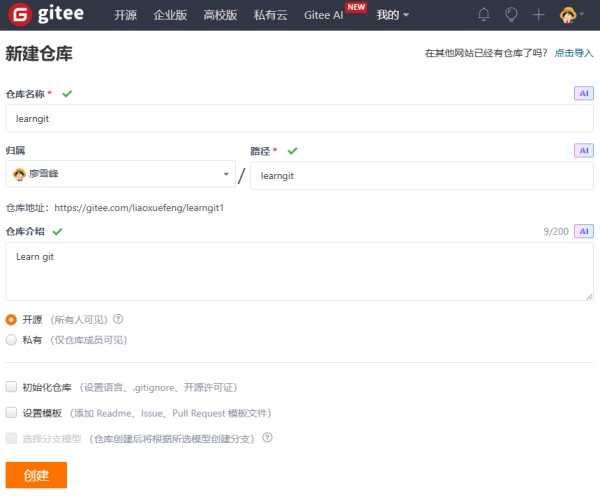Click the Gitee logo in the header
Viewport: 600px width, 496px height.
pos(46,15)
